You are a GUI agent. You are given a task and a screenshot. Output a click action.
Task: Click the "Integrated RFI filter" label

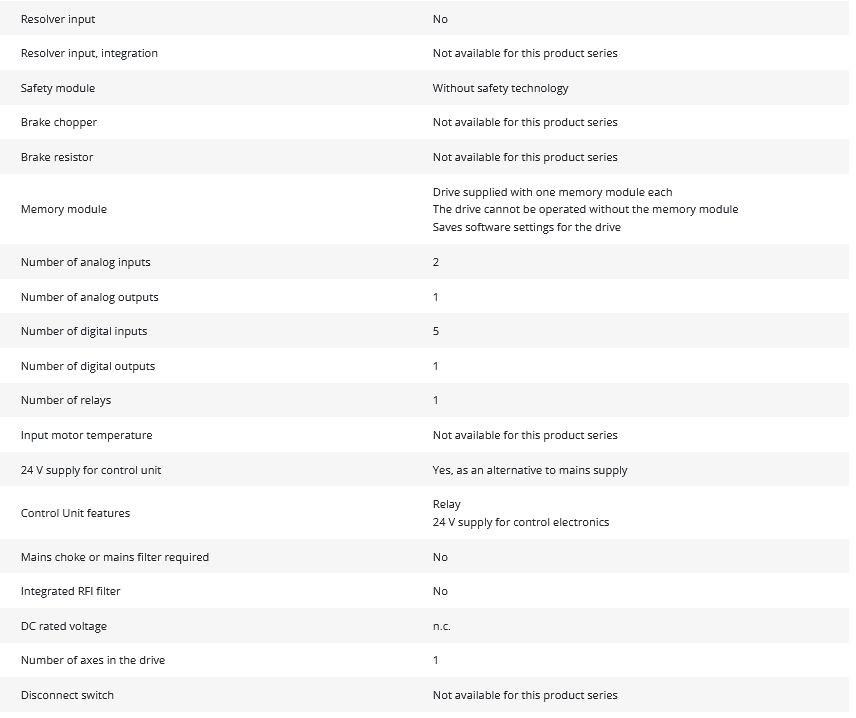(x=70, y=591)
